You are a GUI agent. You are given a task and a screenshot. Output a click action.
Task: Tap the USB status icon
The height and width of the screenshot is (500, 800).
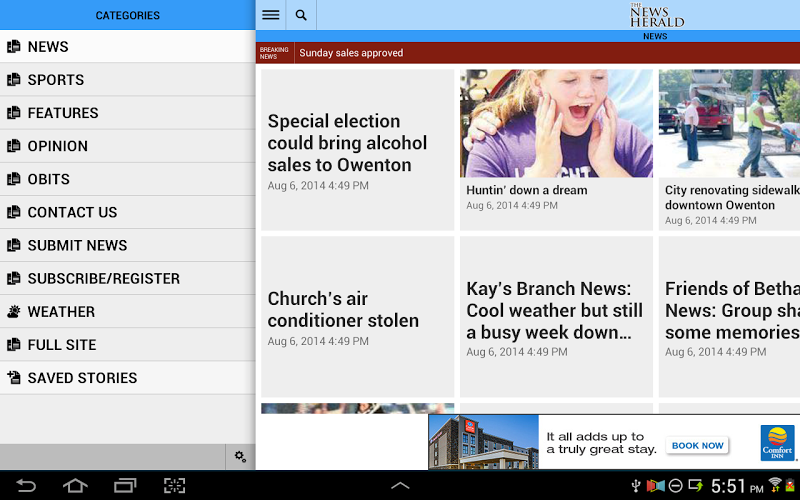636,485
